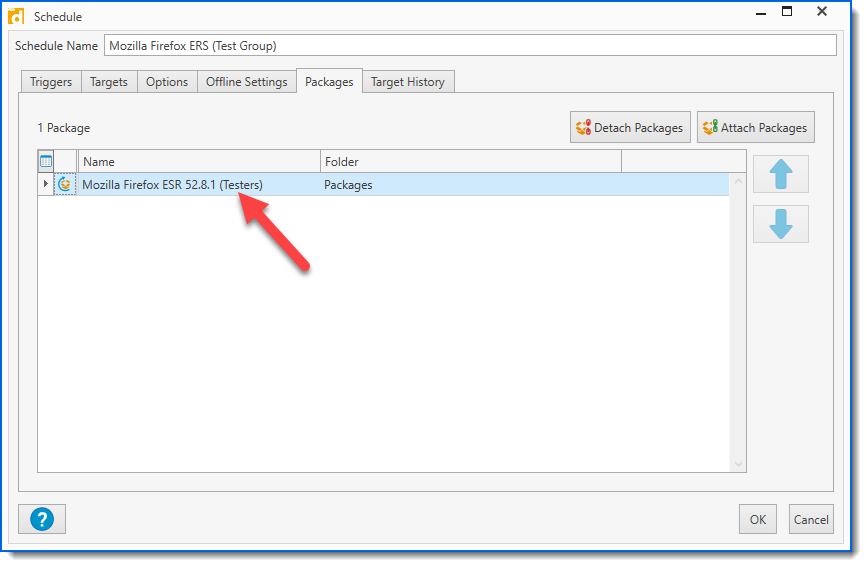Click the column chooser grid icon
The image size is (867, 567).
(46, 162)
